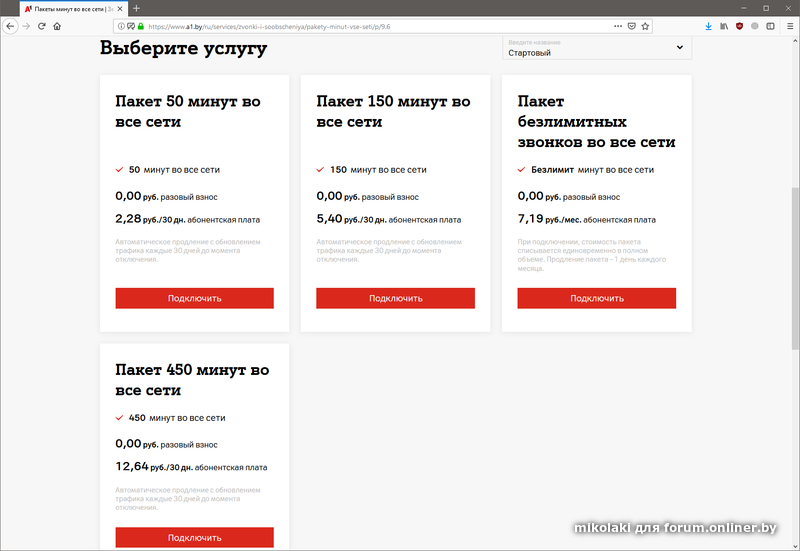Click the permissions icon in address bar
Screen dimensions: 800x551
pyautogui.click(x=131, y=26)
